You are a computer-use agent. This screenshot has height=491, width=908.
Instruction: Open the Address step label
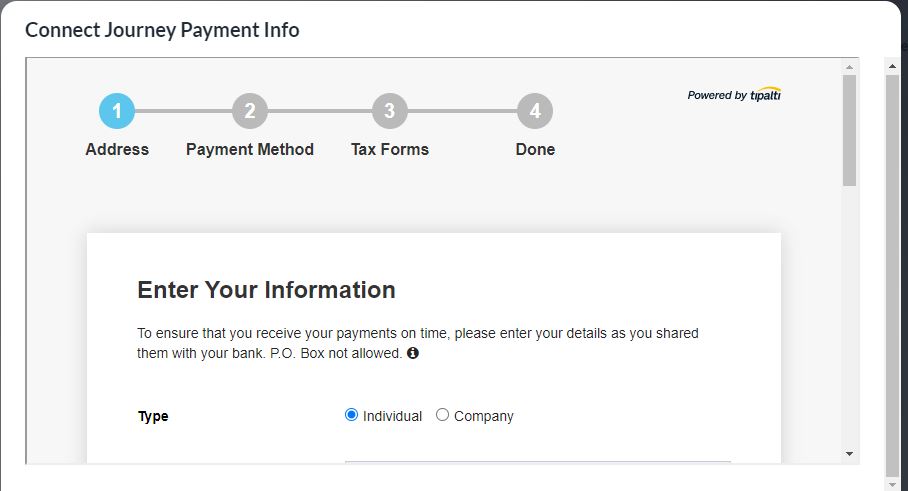coord(117,150)
